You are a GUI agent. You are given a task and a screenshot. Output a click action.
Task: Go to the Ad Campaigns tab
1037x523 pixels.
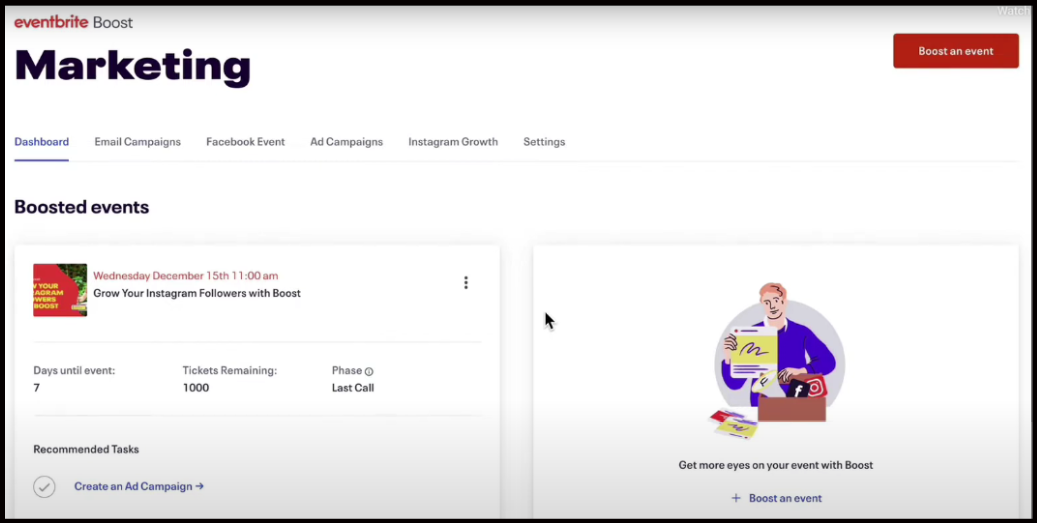[x=346, y=142]
